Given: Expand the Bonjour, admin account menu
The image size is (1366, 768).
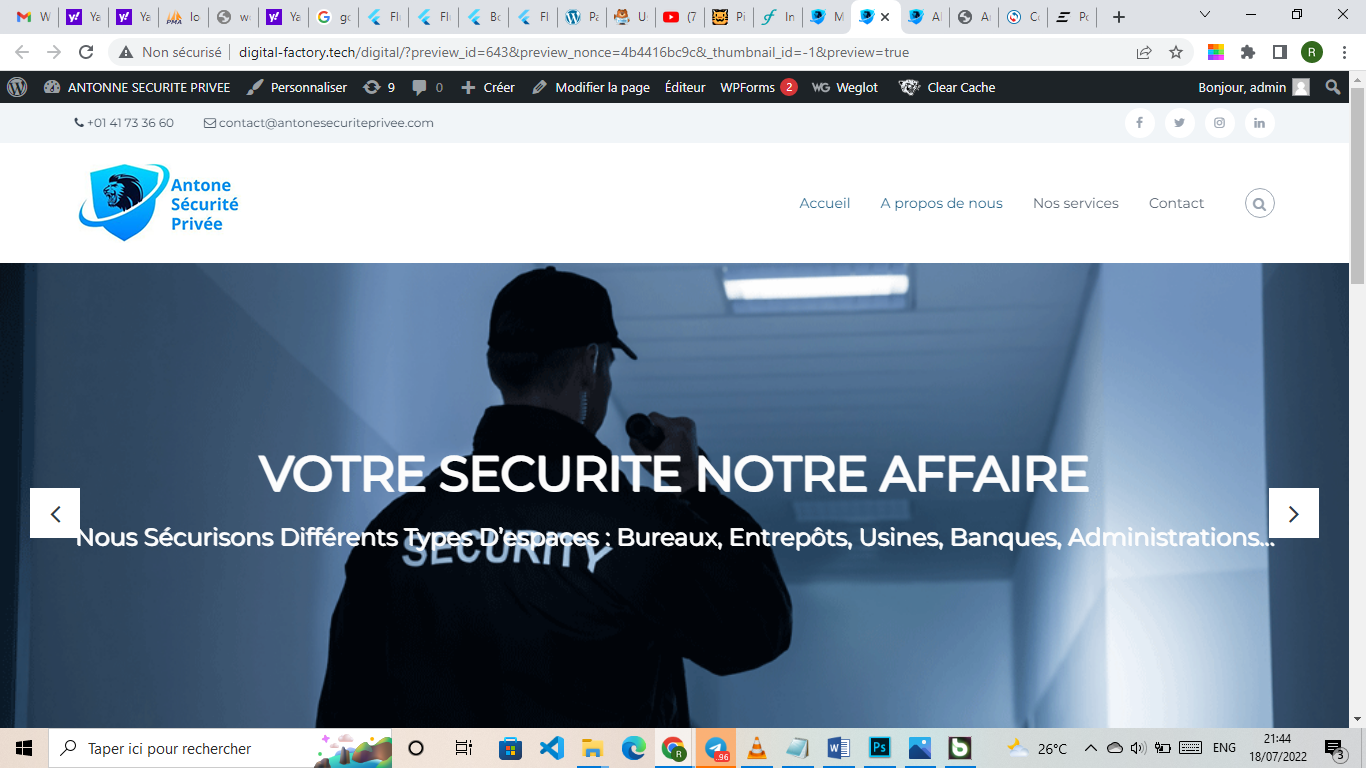Looking at the screenshot, I should click(x=1254, y=87).
